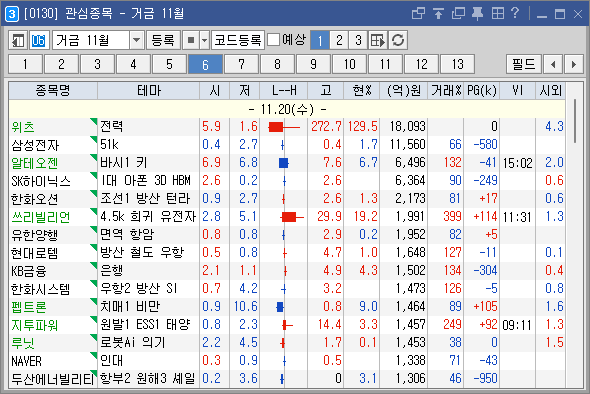Click the 11.20(수) date separator row

coord(287,110)
